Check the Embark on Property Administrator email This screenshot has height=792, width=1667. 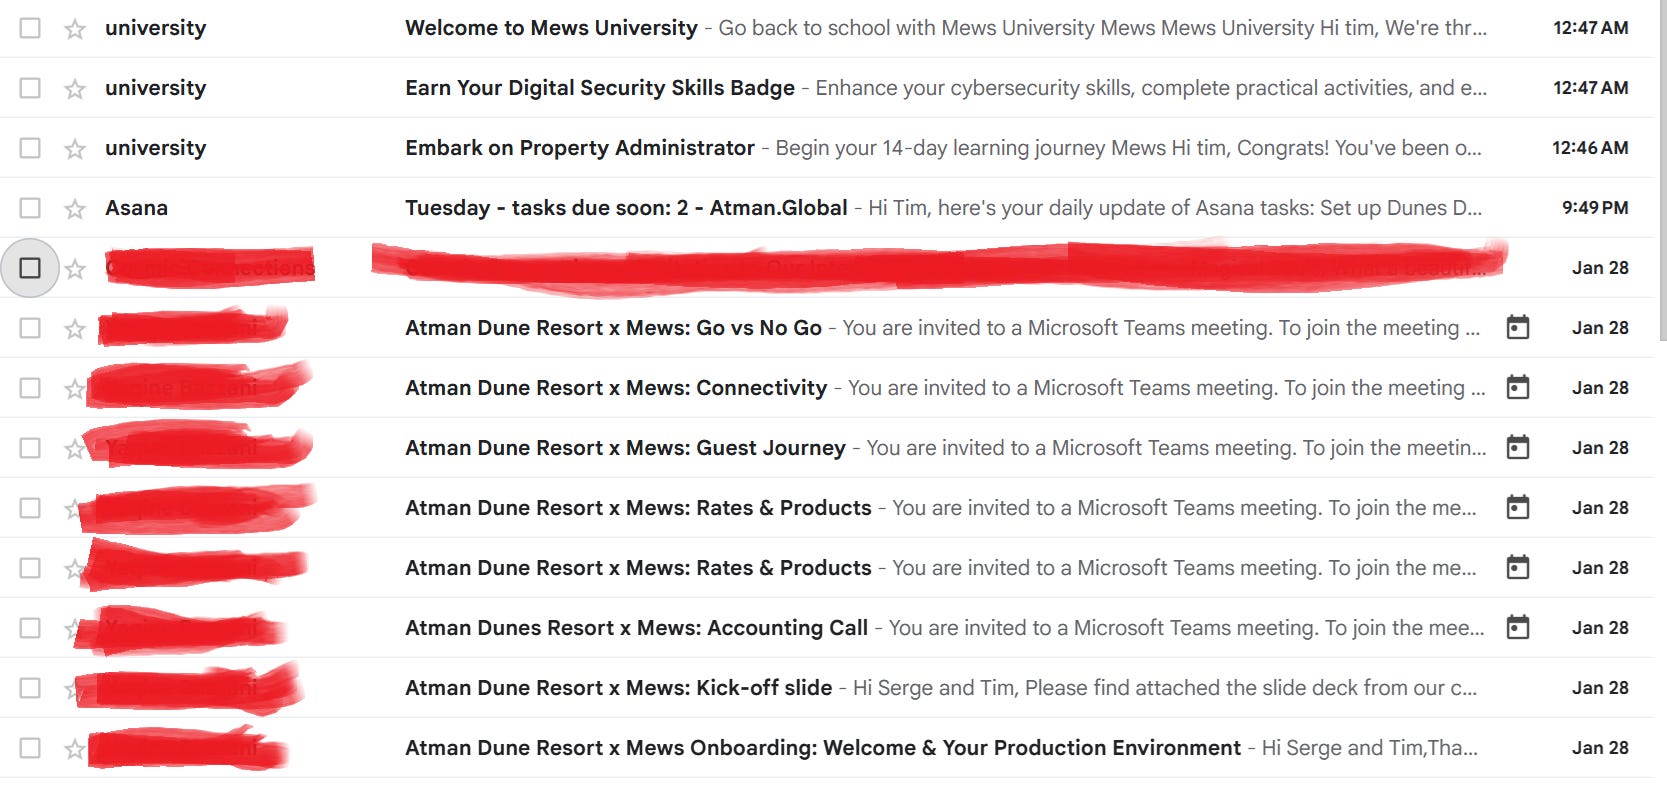30,148
